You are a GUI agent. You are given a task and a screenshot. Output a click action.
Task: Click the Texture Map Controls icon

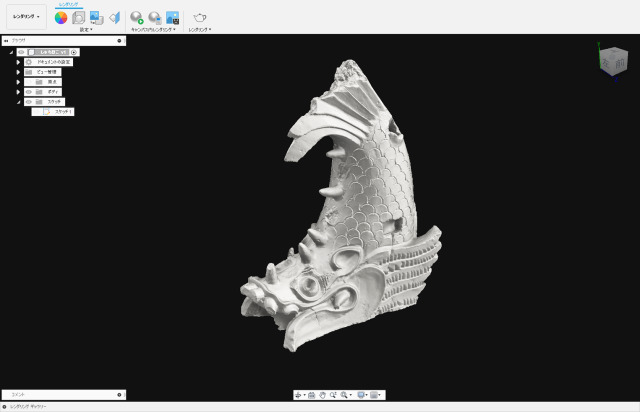pyautogui.click(x=113, y=17)
